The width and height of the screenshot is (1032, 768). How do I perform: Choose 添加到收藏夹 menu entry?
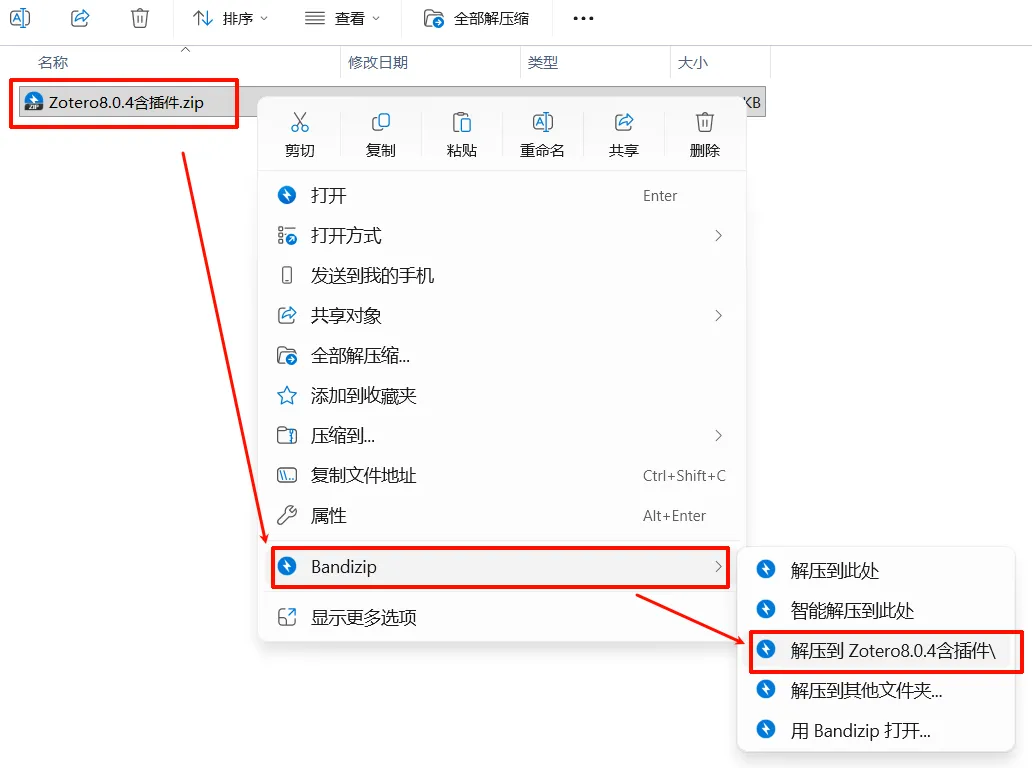pyautogui.click(x=502, y=396)
